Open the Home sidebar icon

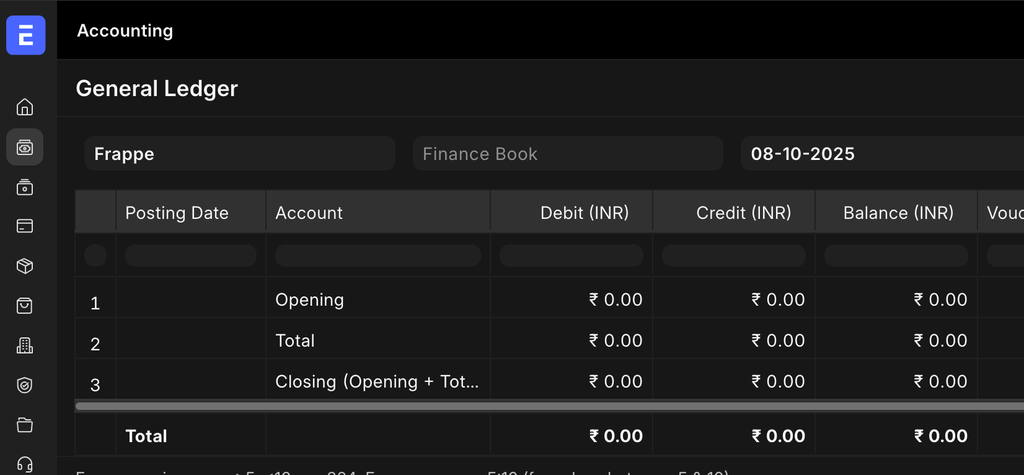point(25,107)
